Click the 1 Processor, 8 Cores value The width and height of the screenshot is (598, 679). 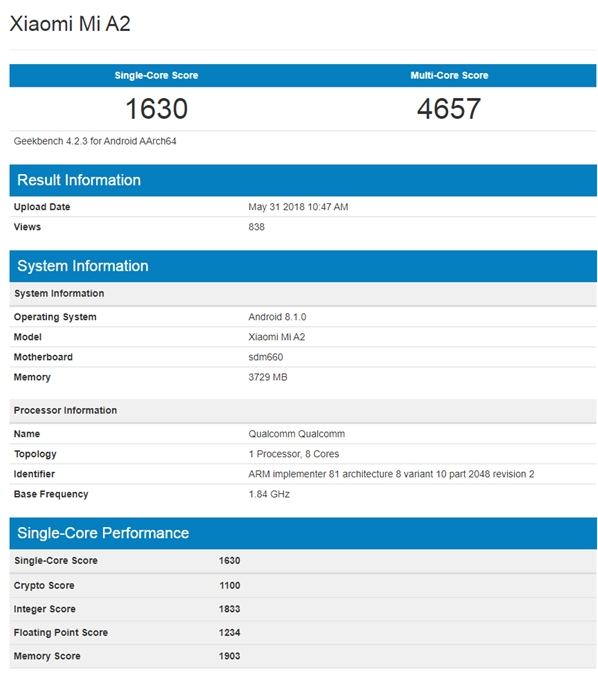[294, 454]
